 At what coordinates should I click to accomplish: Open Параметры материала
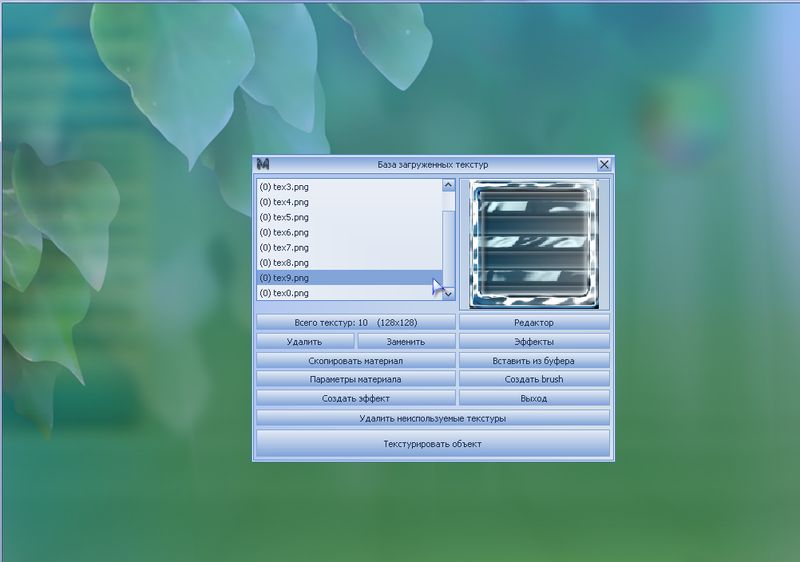click(x=355, y=379)
